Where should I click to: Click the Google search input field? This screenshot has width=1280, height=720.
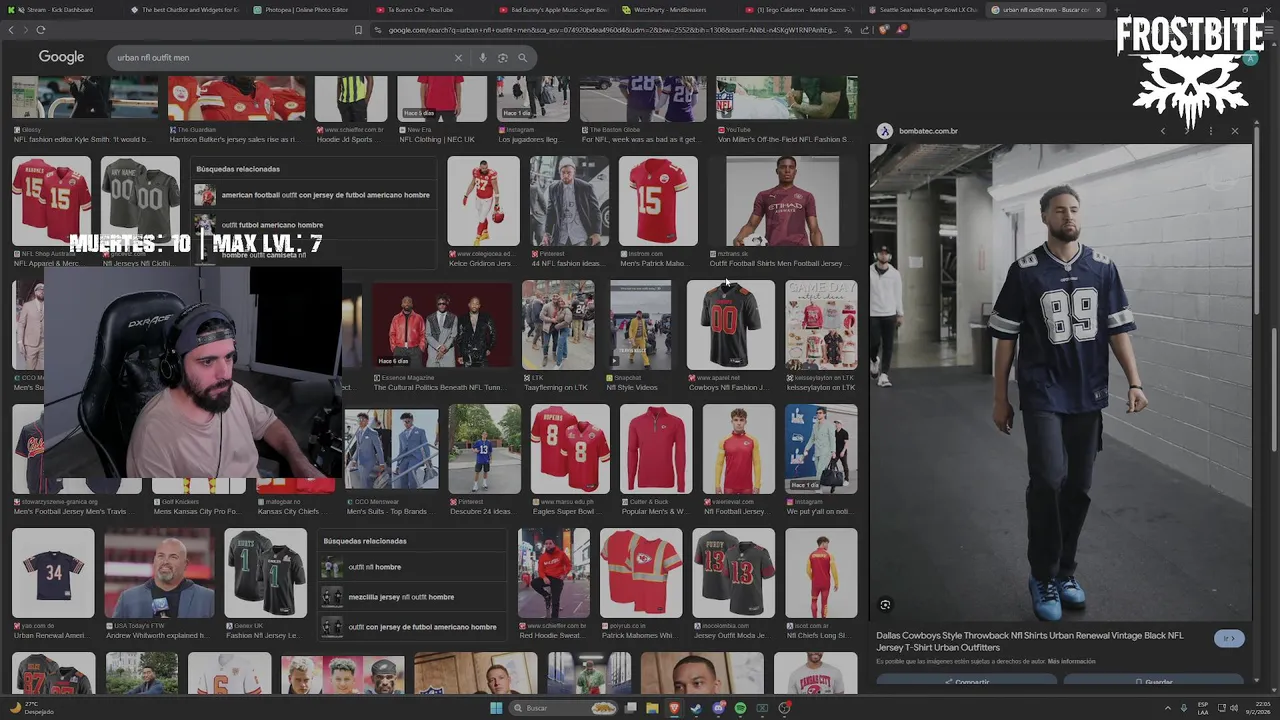click(x=280, y=58)
